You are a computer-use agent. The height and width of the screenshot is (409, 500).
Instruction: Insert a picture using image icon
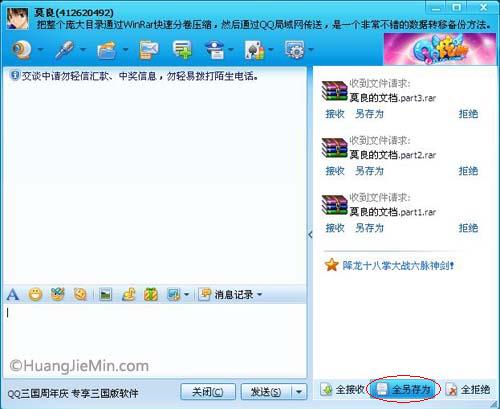click(106, 295)
